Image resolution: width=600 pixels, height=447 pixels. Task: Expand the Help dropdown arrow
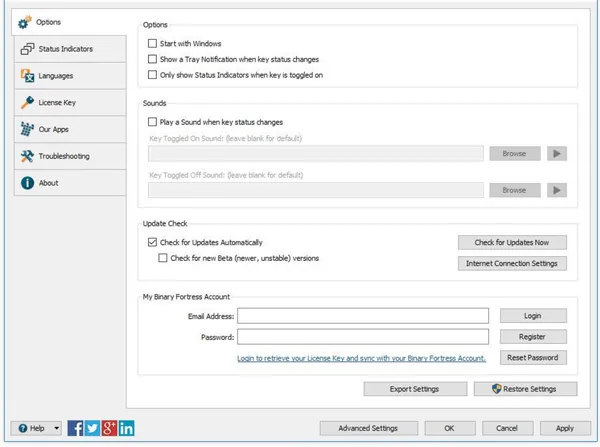(x=57, y=428)
